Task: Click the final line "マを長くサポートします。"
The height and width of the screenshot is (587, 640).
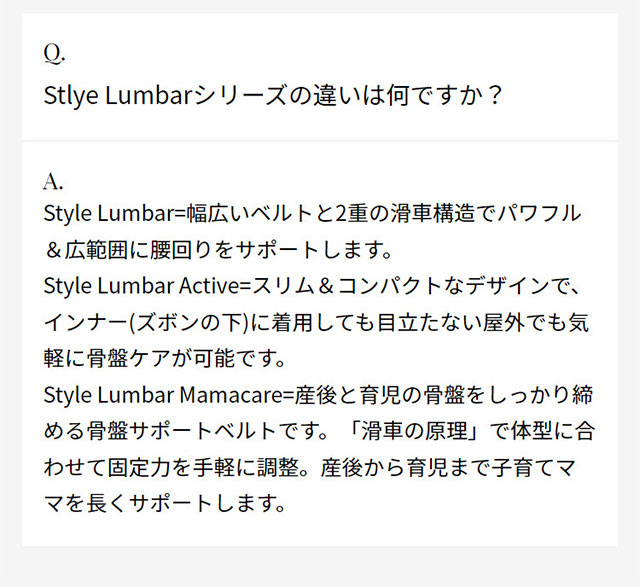Action: [x=164, y=502]
